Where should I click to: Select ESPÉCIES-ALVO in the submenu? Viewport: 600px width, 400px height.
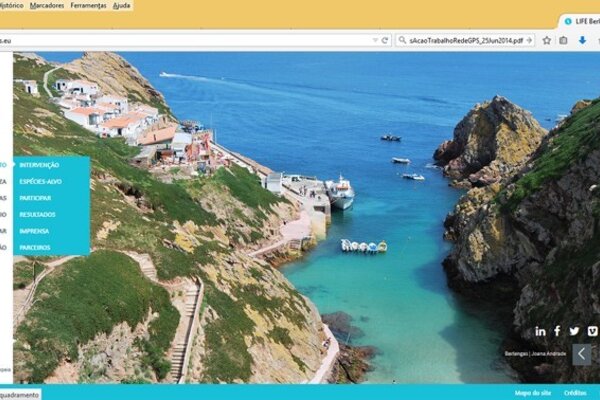click(41, 181)
